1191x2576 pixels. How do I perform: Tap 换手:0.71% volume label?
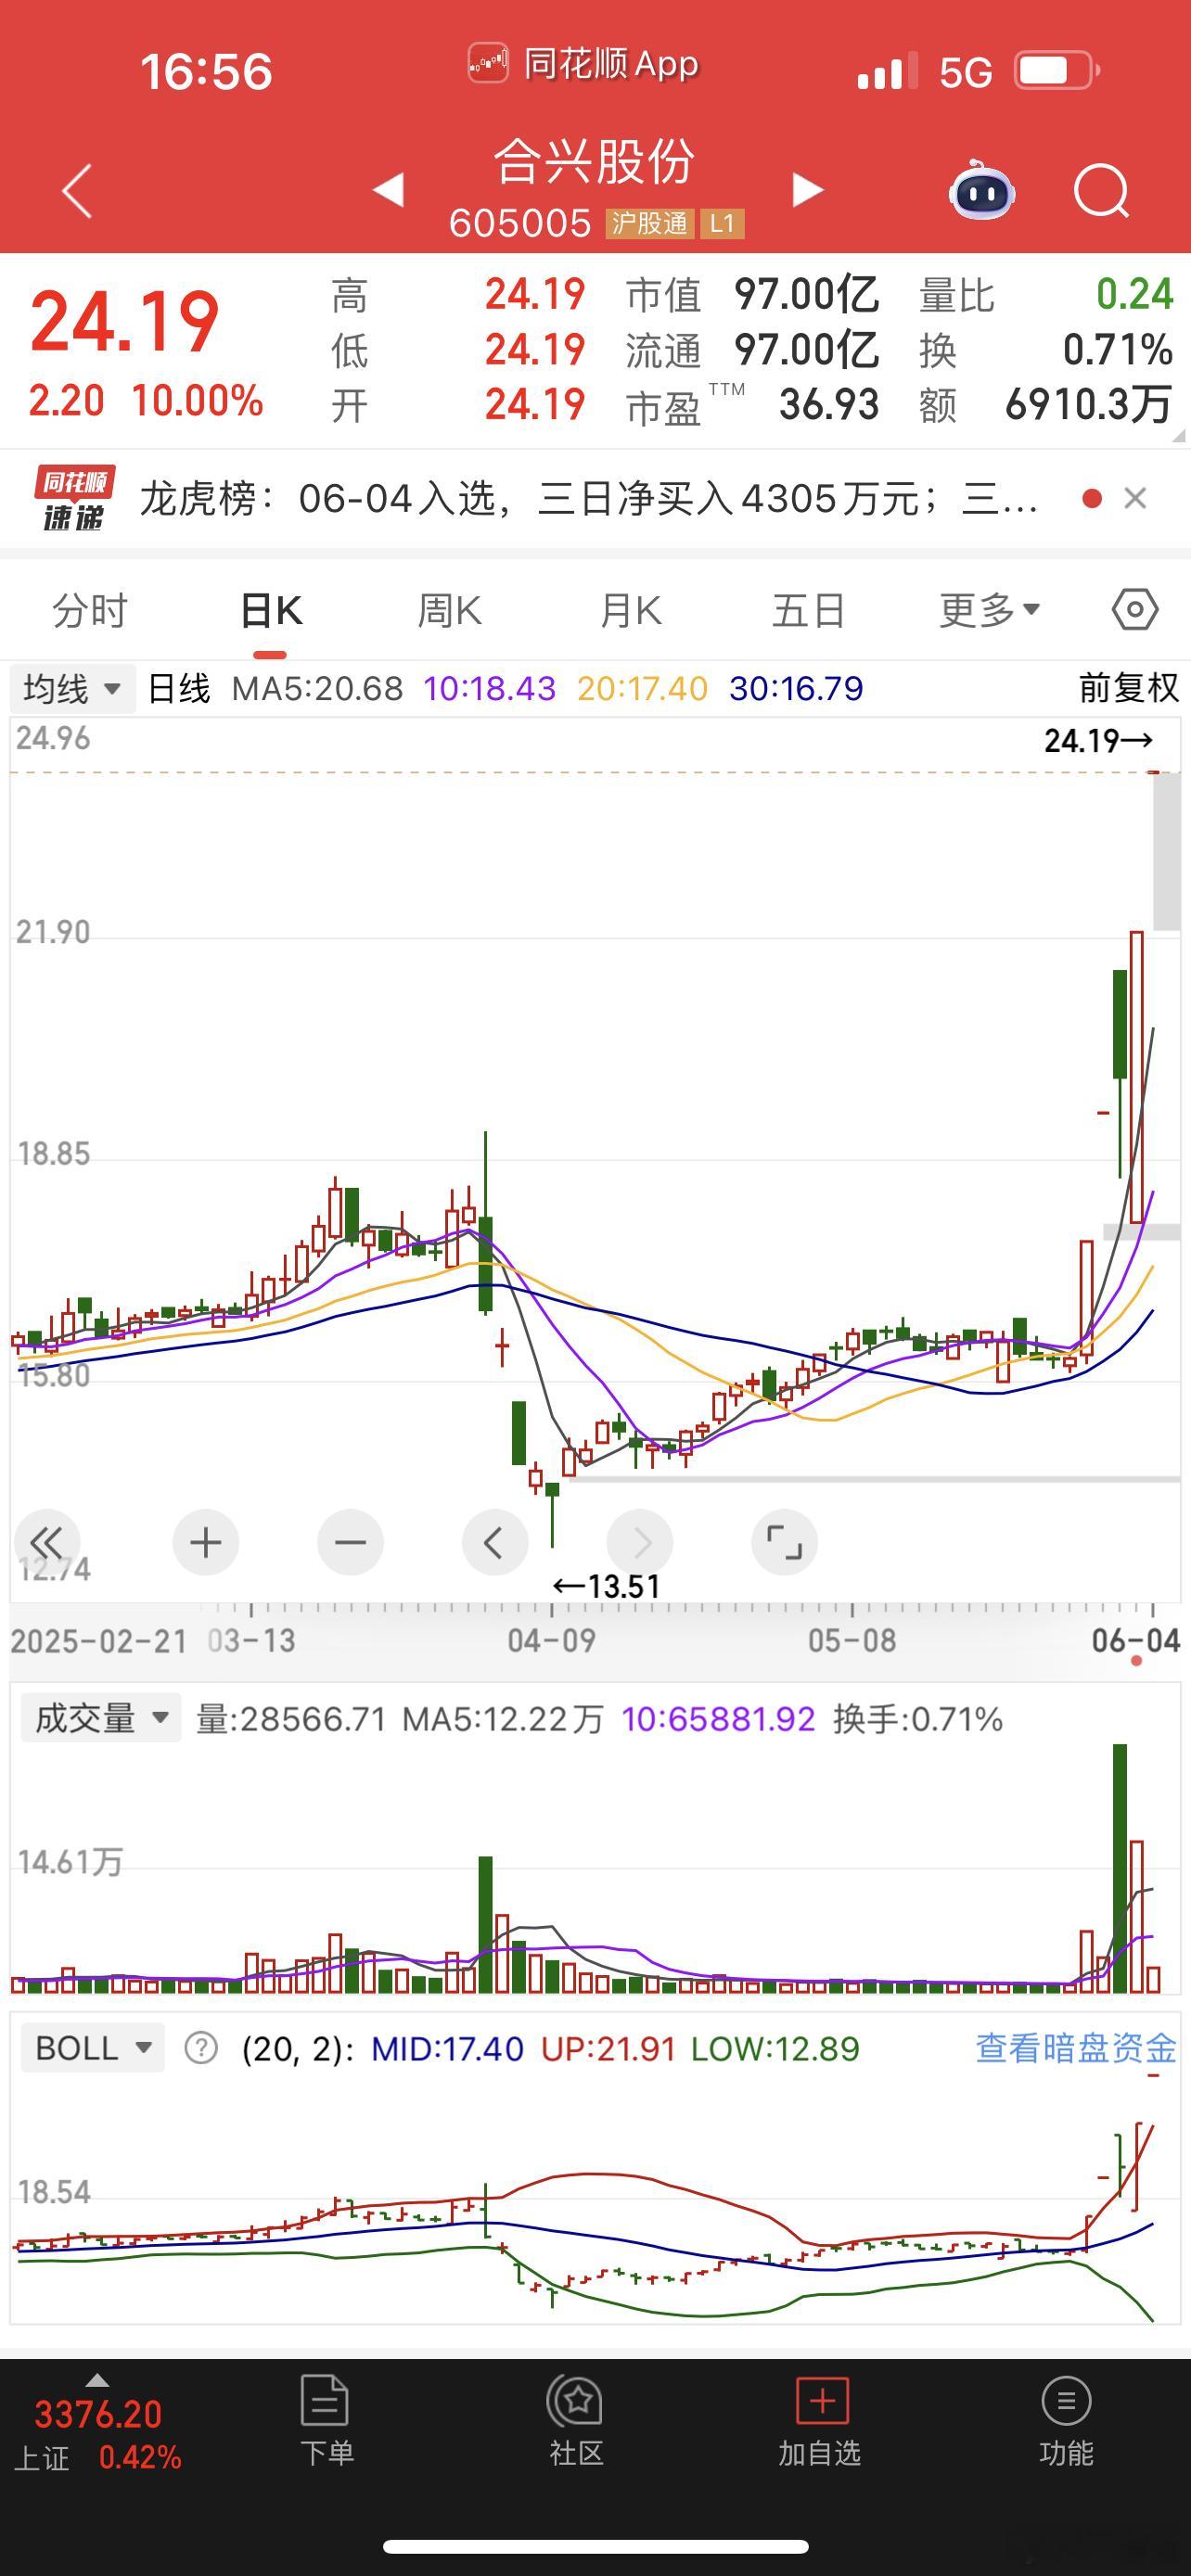click(x=917, y=1718)
